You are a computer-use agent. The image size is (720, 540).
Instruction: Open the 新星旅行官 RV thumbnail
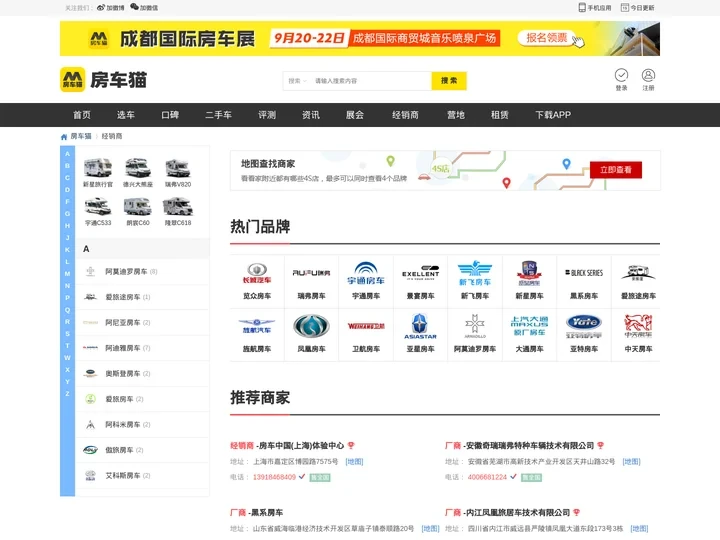98,168
